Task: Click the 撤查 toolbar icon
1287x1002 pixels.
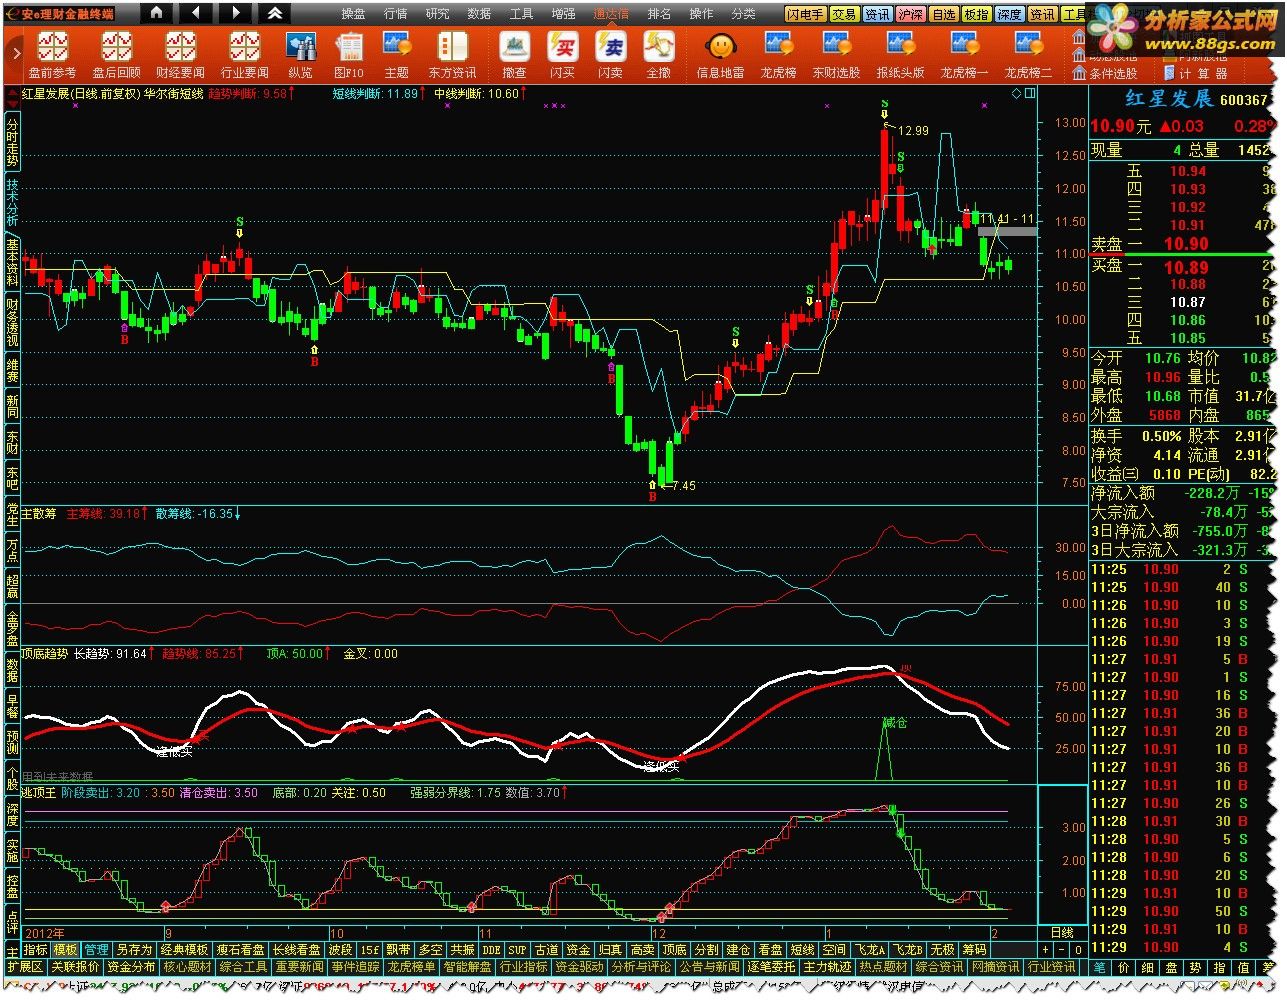Action: click(514, 54)
